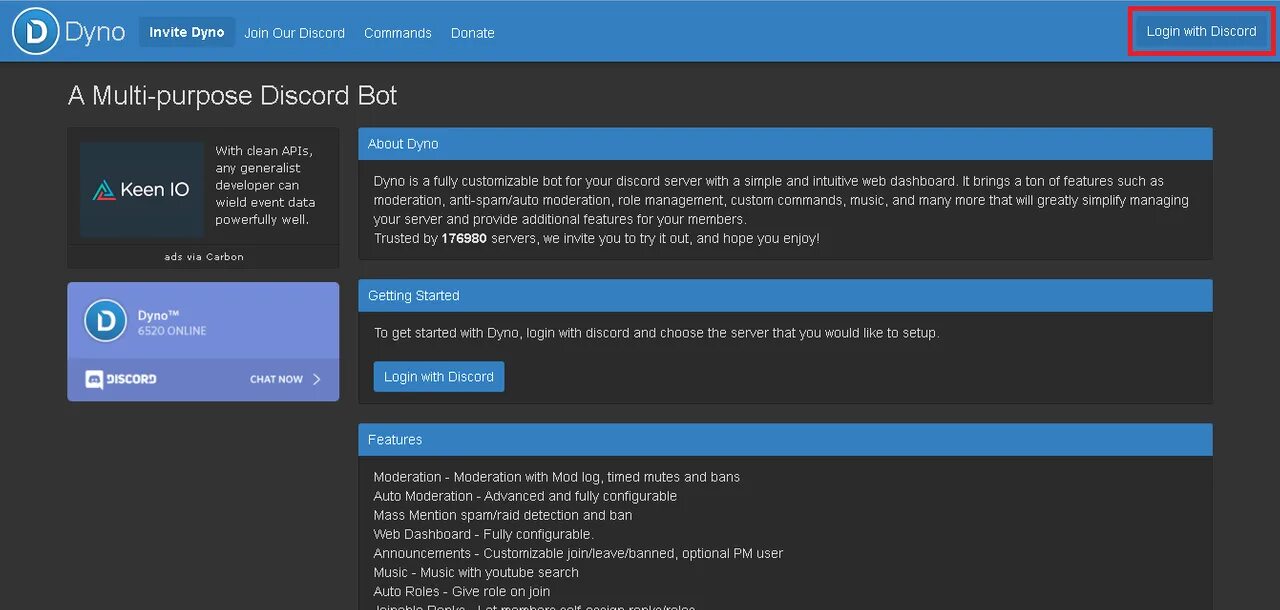Click the Discord logo in the widget

click(x=121, y=379)
